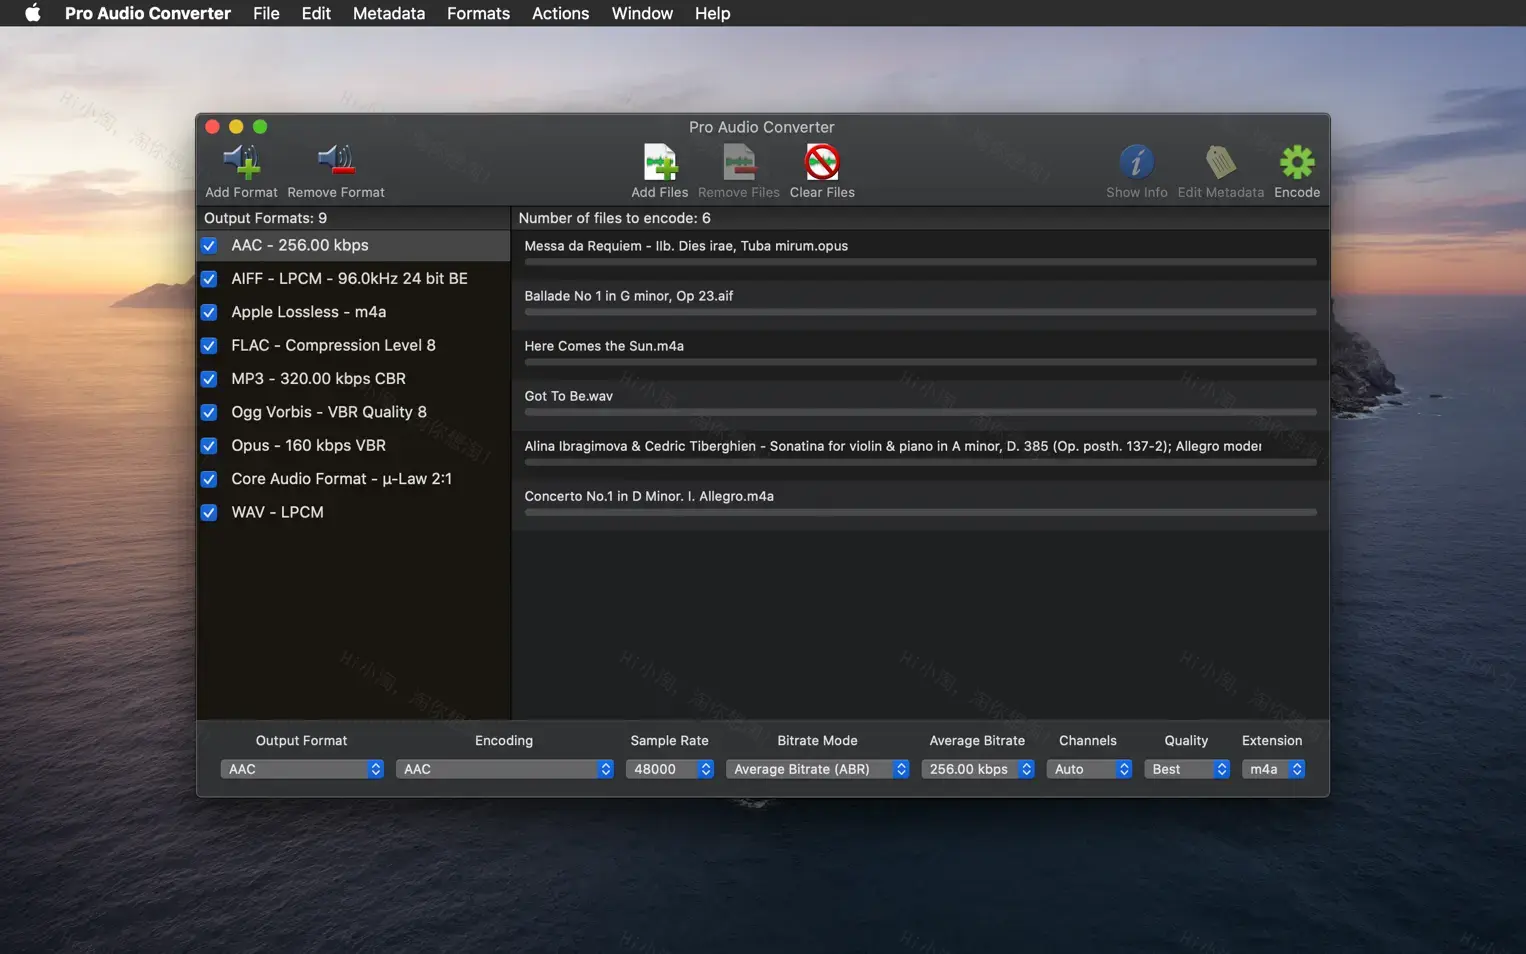Screen dimensions: 1526x954
Task: Uncheck the MP3 - 320.00 kbps CBR format
Action: 209,379
